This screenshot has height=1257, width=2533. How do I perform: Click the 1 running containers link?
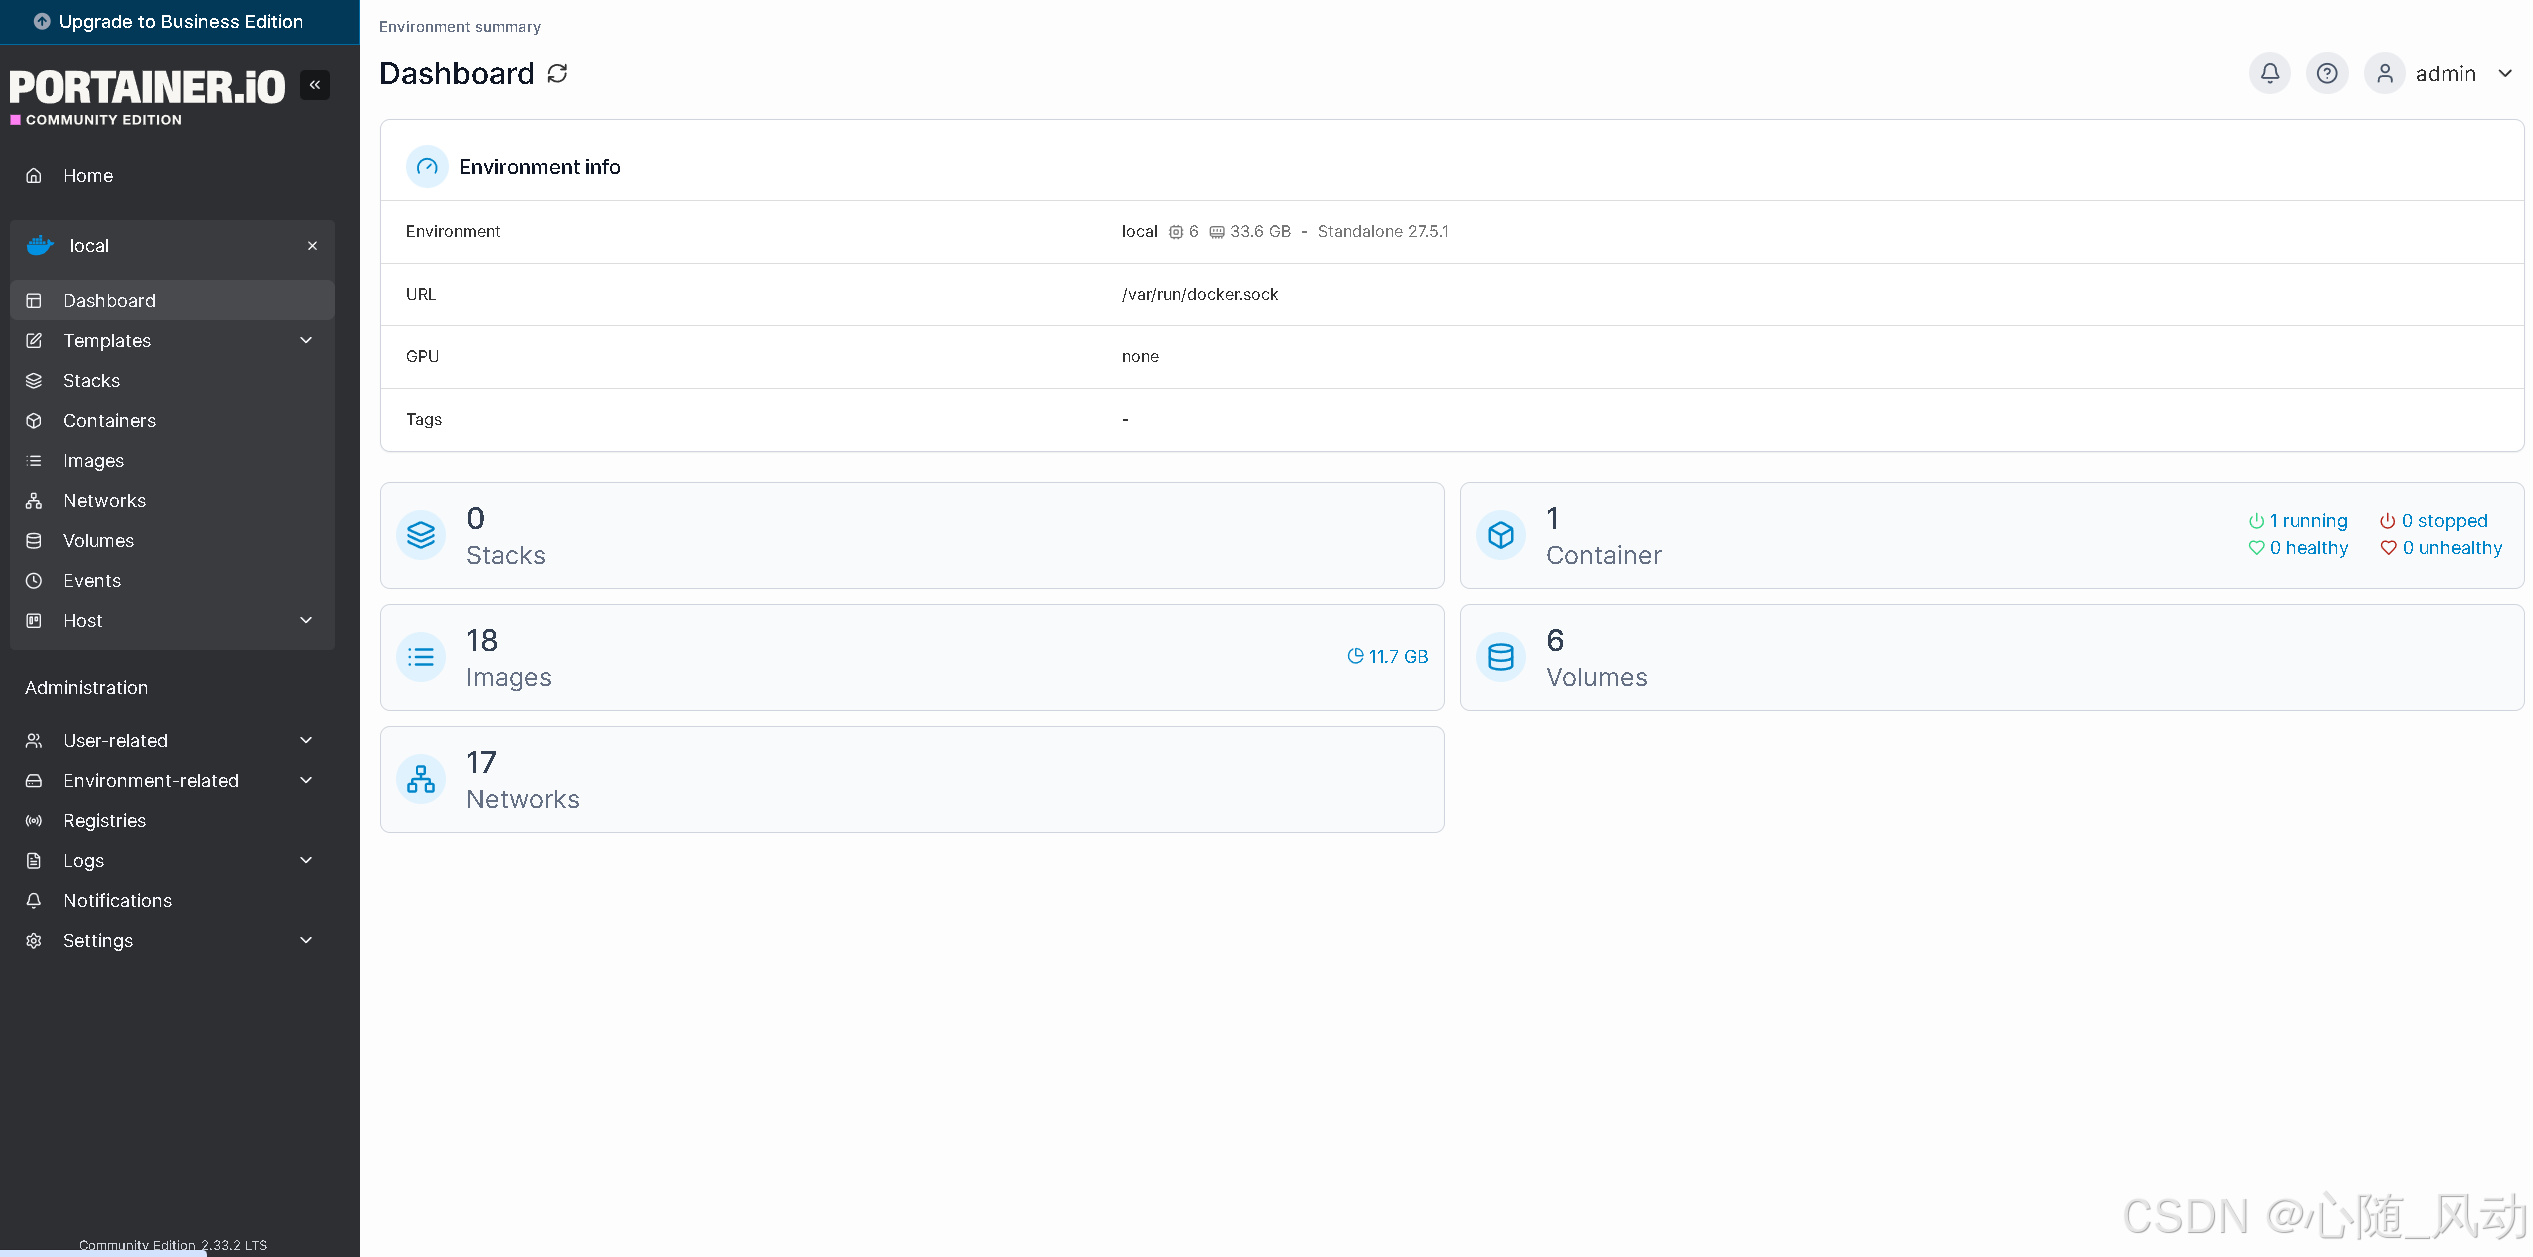pyautogui.click(x=2298, y=521)
